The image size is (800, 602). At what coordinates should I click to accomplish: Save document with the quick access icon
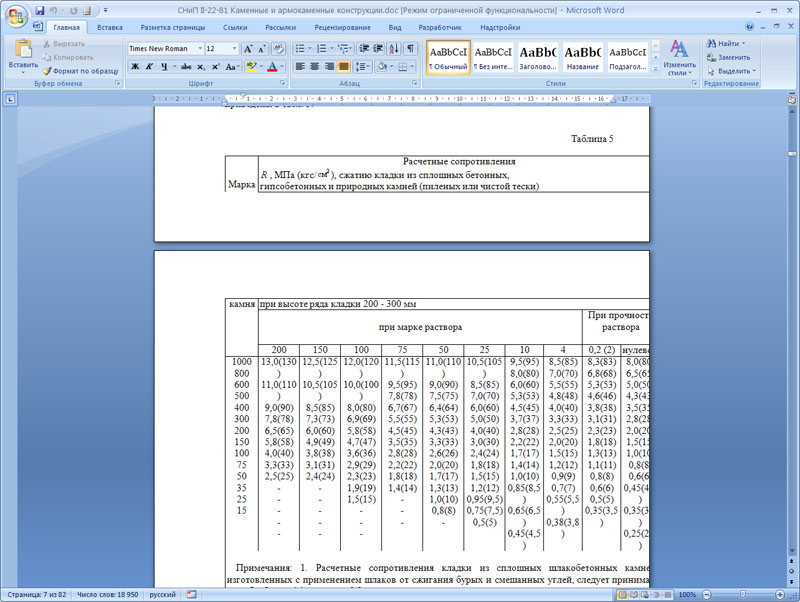point(40,10)
